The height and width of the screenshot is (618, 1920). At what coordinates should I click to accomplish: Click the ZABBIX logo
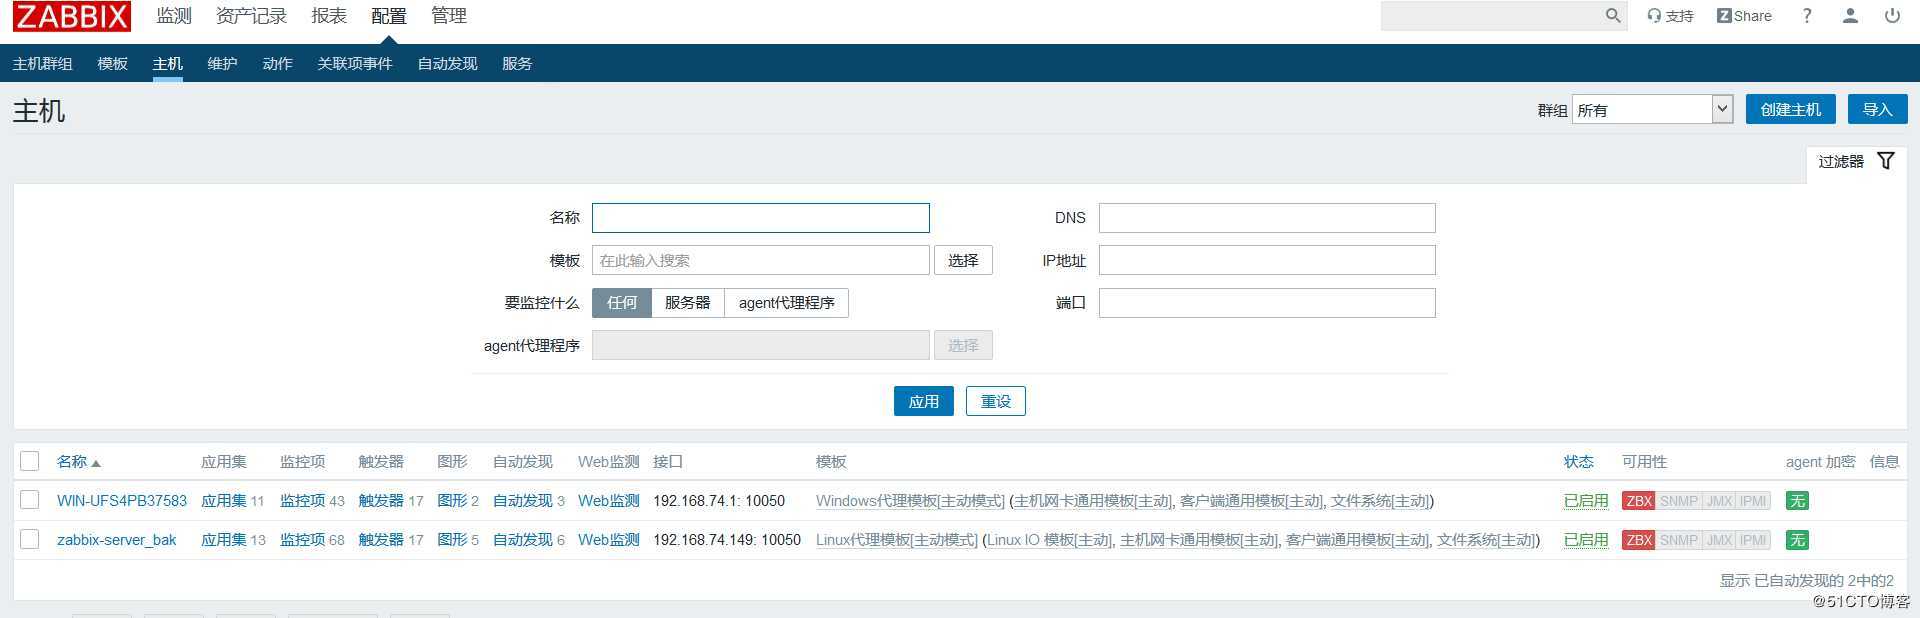click(x=72, y=16)
